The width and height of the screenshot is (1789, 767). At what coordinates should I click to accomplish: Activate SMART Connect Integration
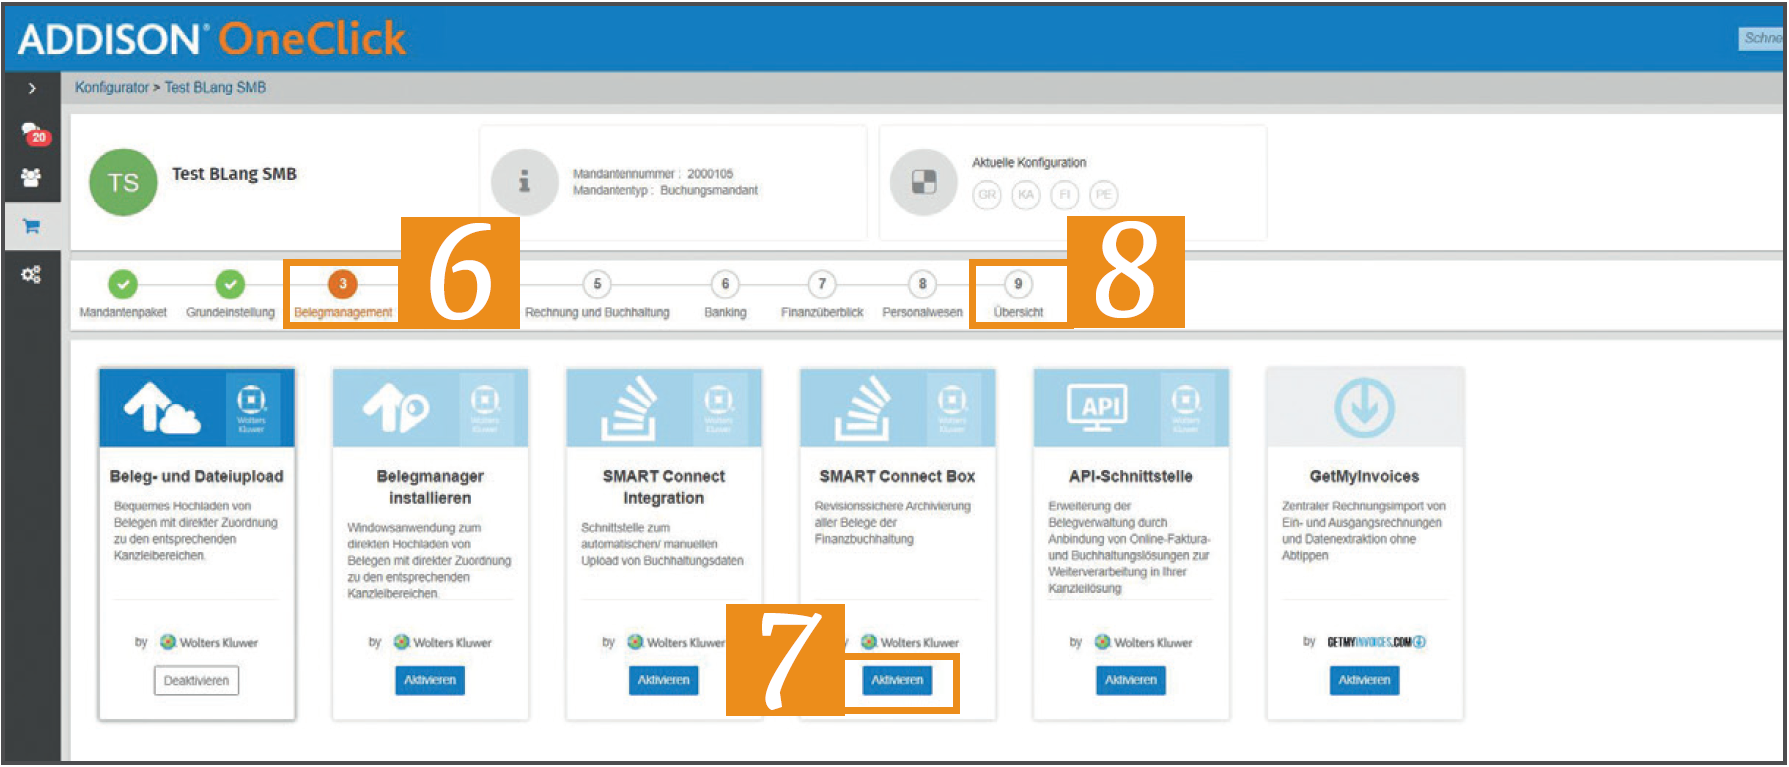pos(663,680)
